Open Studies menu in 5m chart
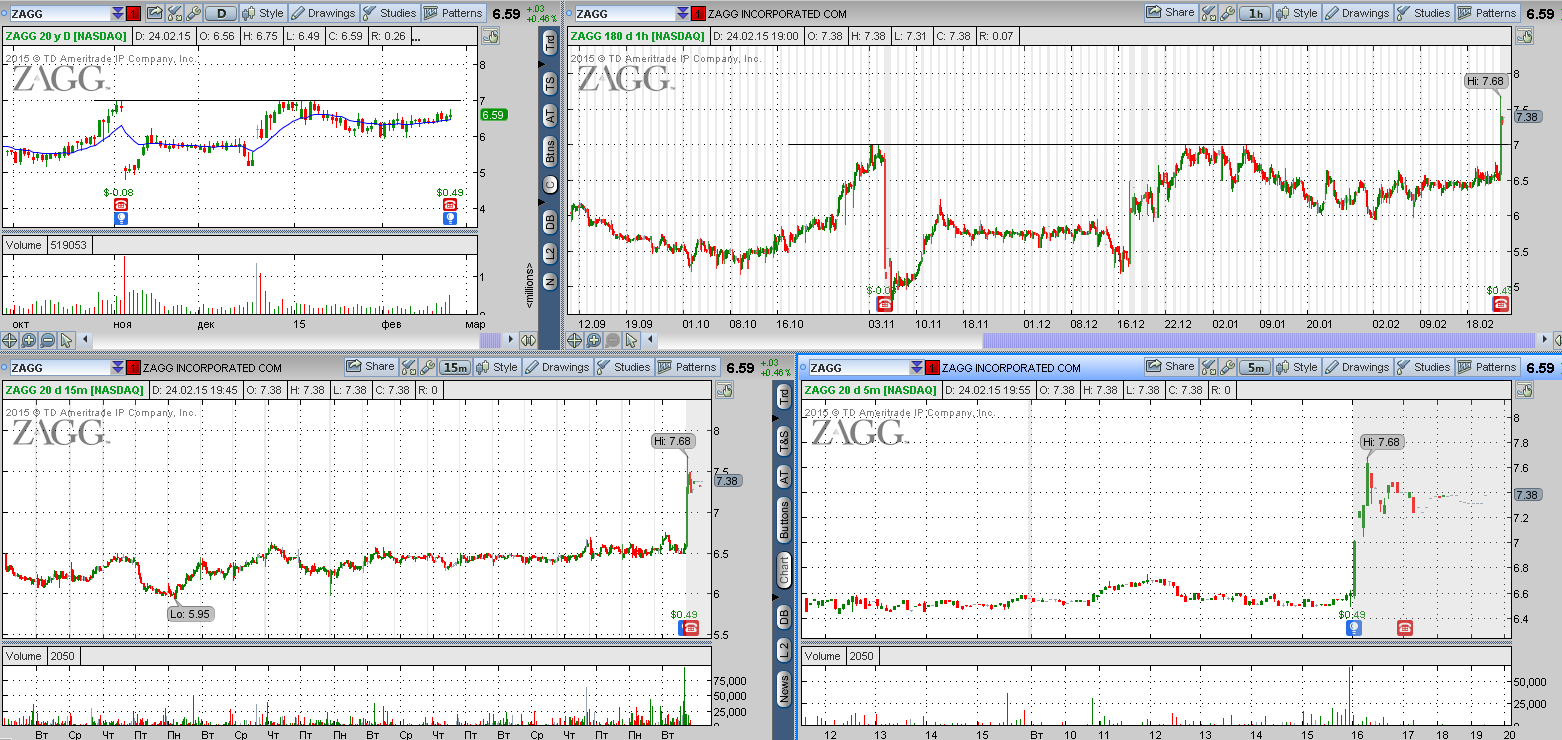This screenshot has width=1562, height=740. coord(1424,367)
